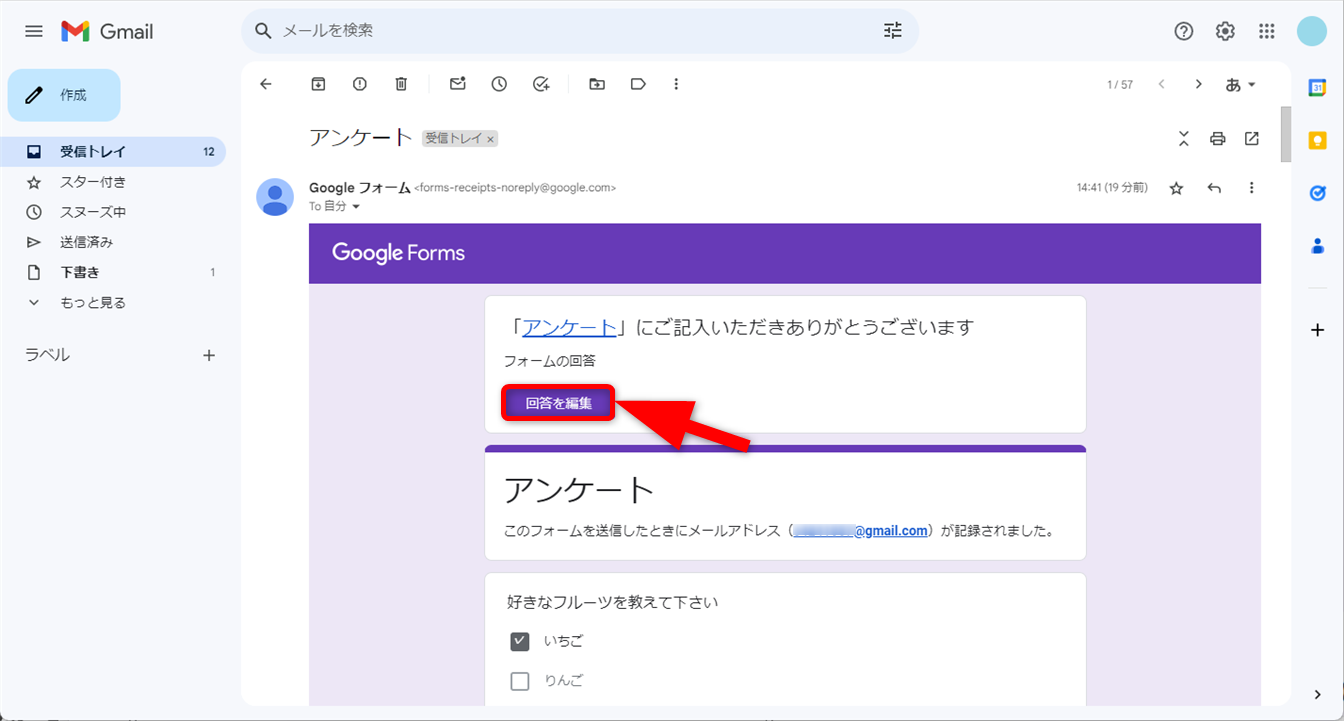Screen dimensions: 1344x721
Task: Star the Google フォーム message
Action: pos(1176,188)
